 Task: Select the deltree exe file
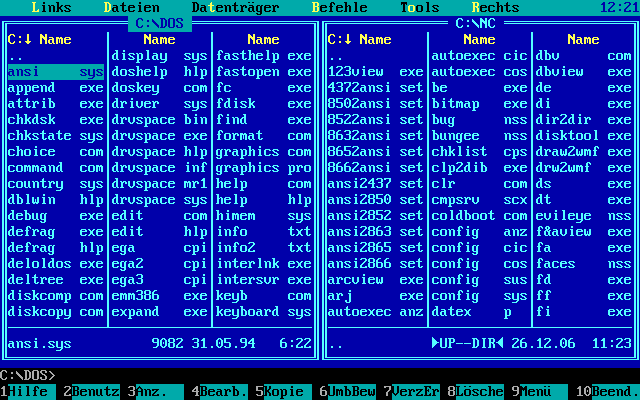[x=56, y=280]
